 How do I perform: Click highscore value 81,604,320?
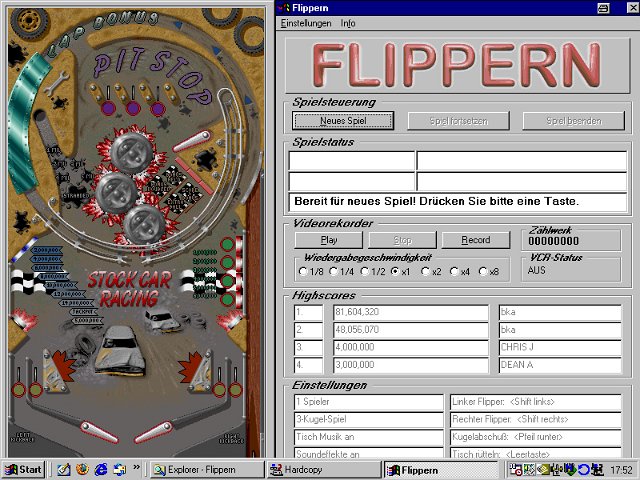point(411,312)
